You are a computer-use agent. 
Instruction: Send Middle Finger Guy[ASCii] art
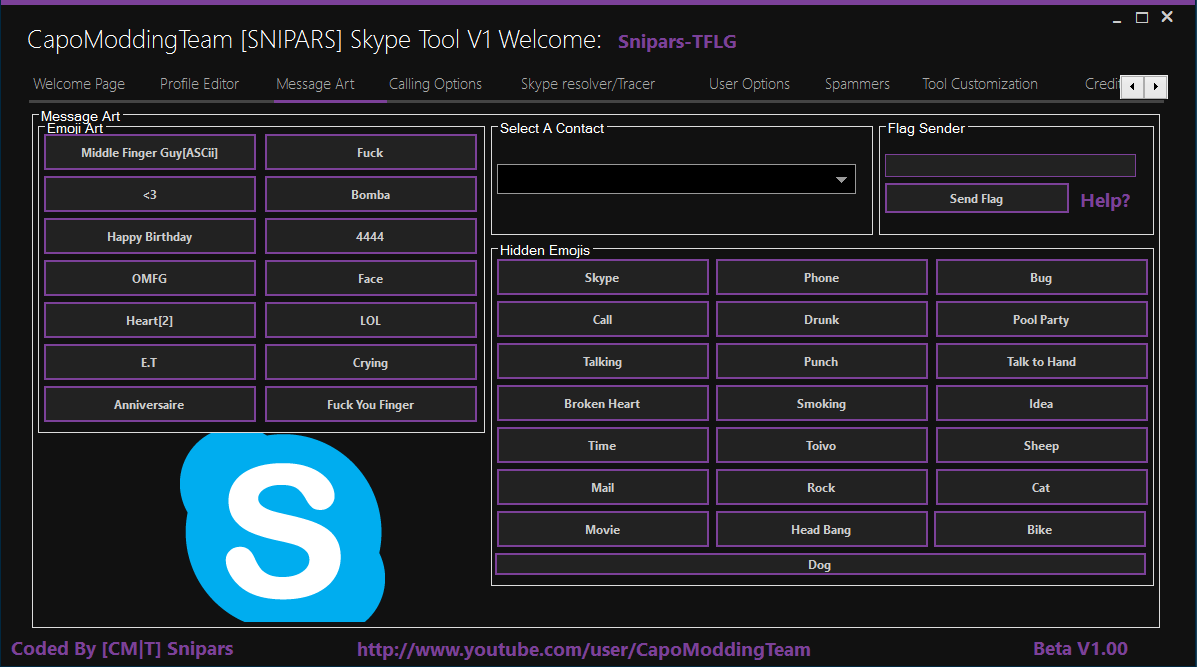click(150, 153)
